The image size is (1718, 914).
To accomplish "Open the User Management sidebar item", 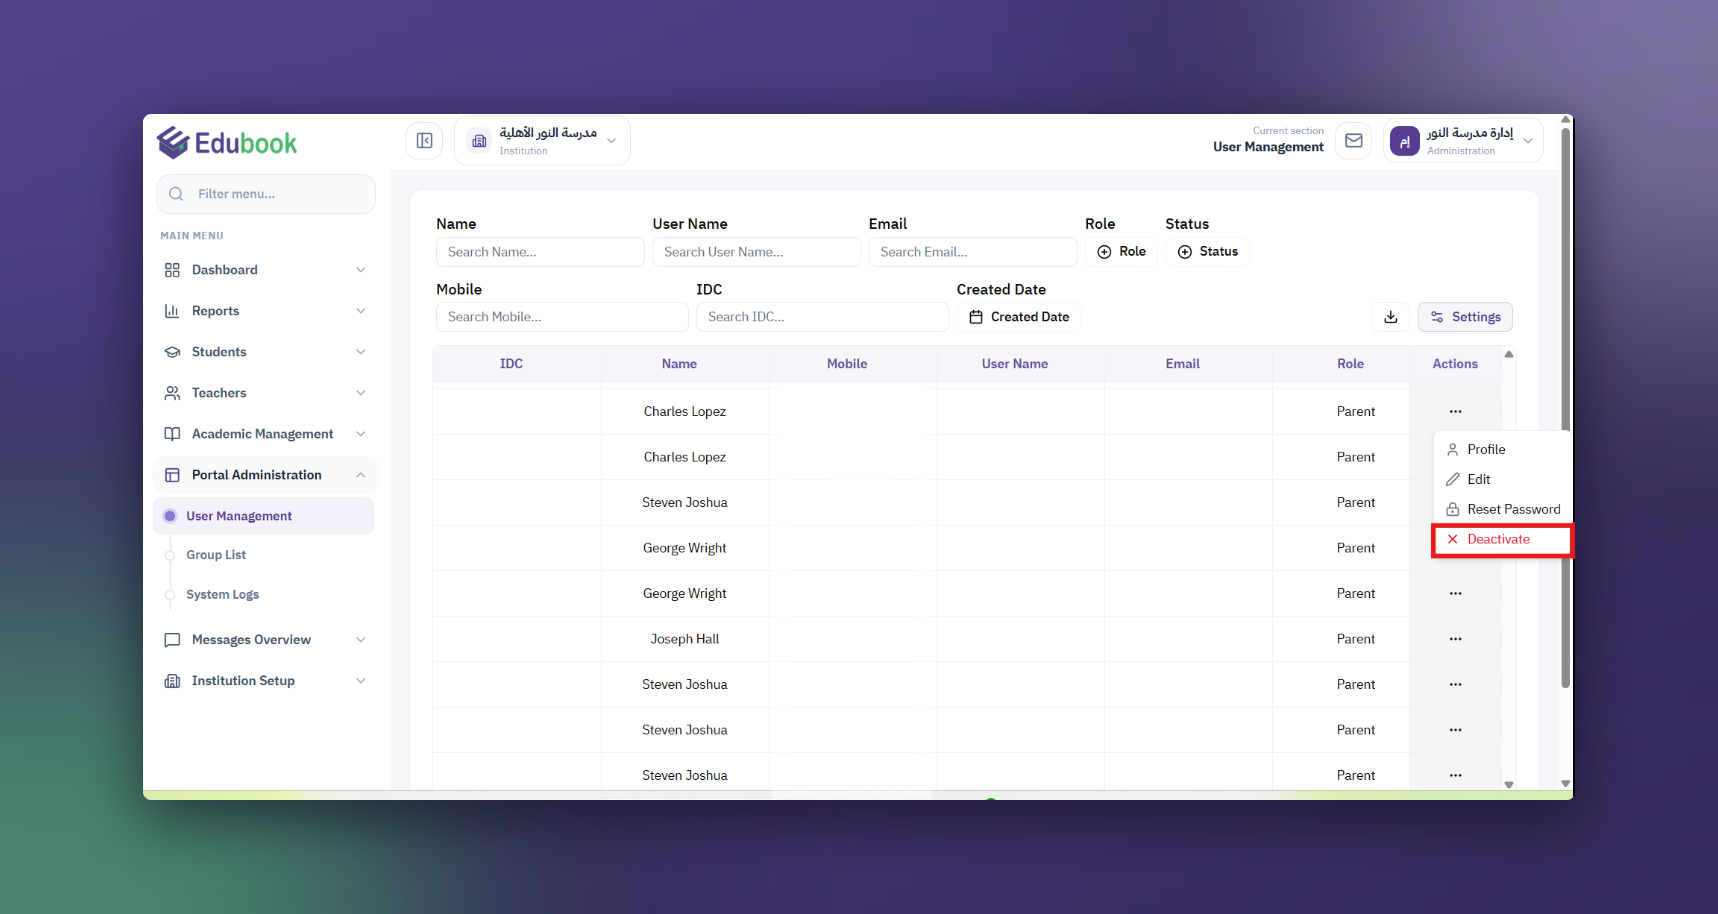I will click(x=264, y=516).
